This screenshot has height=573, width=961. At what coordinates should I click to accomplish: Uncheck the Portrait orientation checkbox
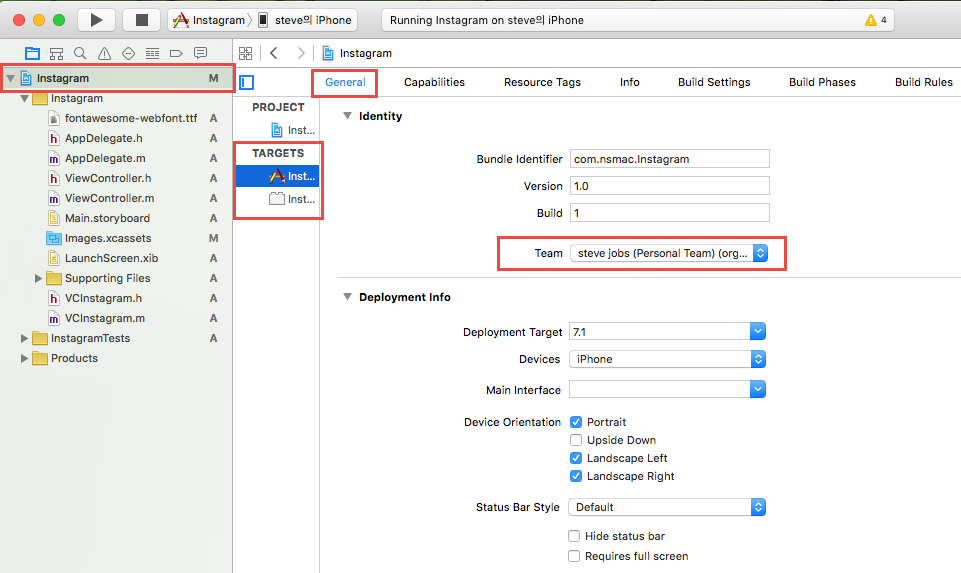tap(576, 422)
